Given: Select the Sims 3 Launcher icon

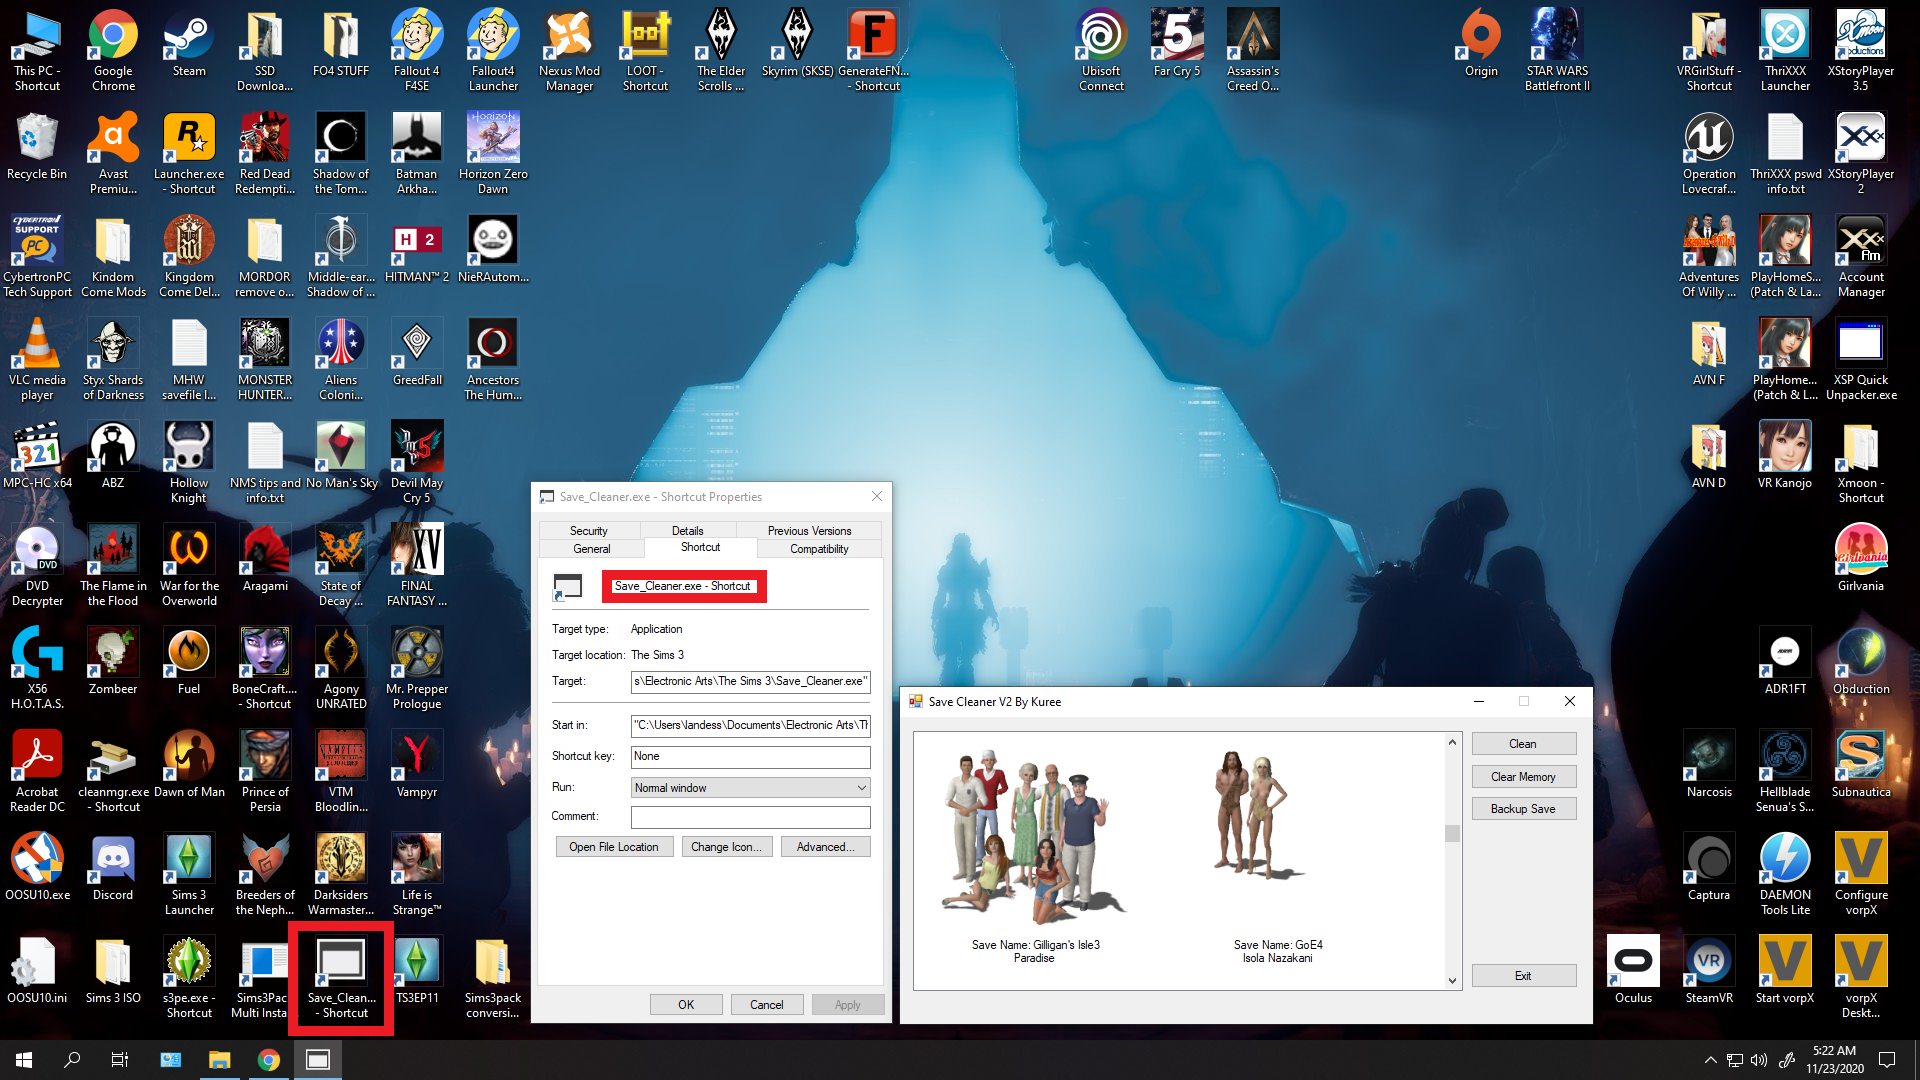Looking at the screenshot, I should tap(189, 874).
